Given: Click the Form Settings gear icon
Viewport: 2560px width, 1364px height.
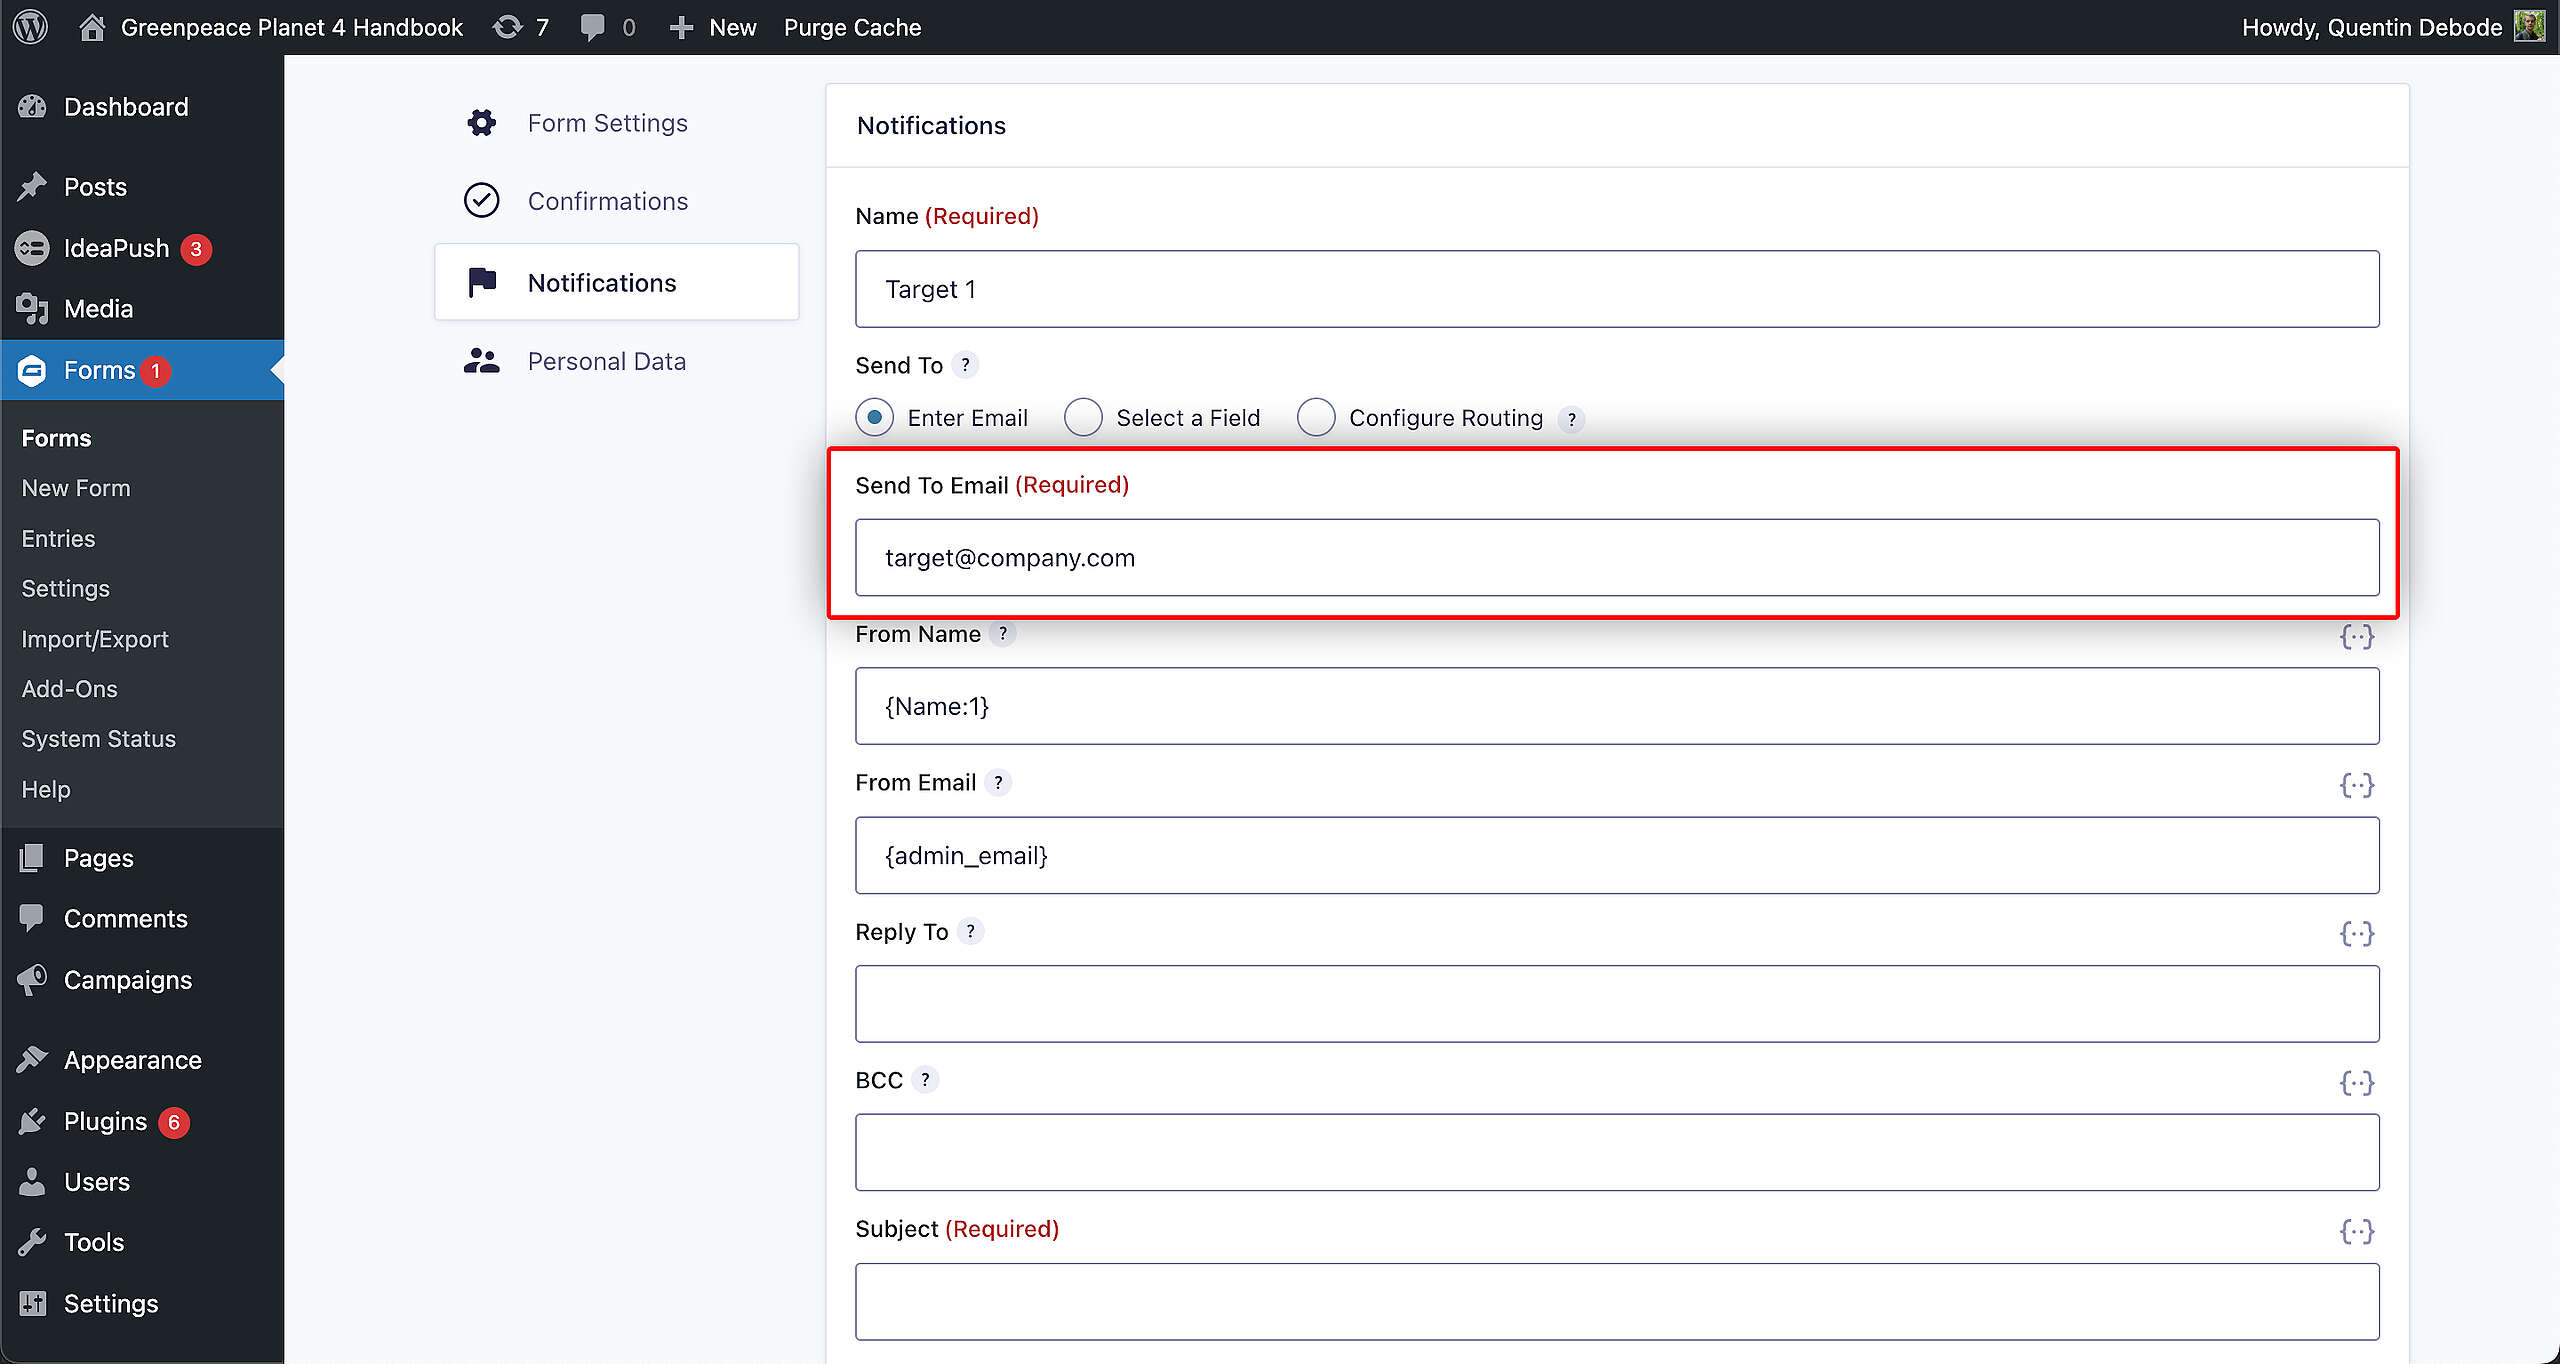Looking at the screenshot, I should pyautogui.click(x=482, y=123).
